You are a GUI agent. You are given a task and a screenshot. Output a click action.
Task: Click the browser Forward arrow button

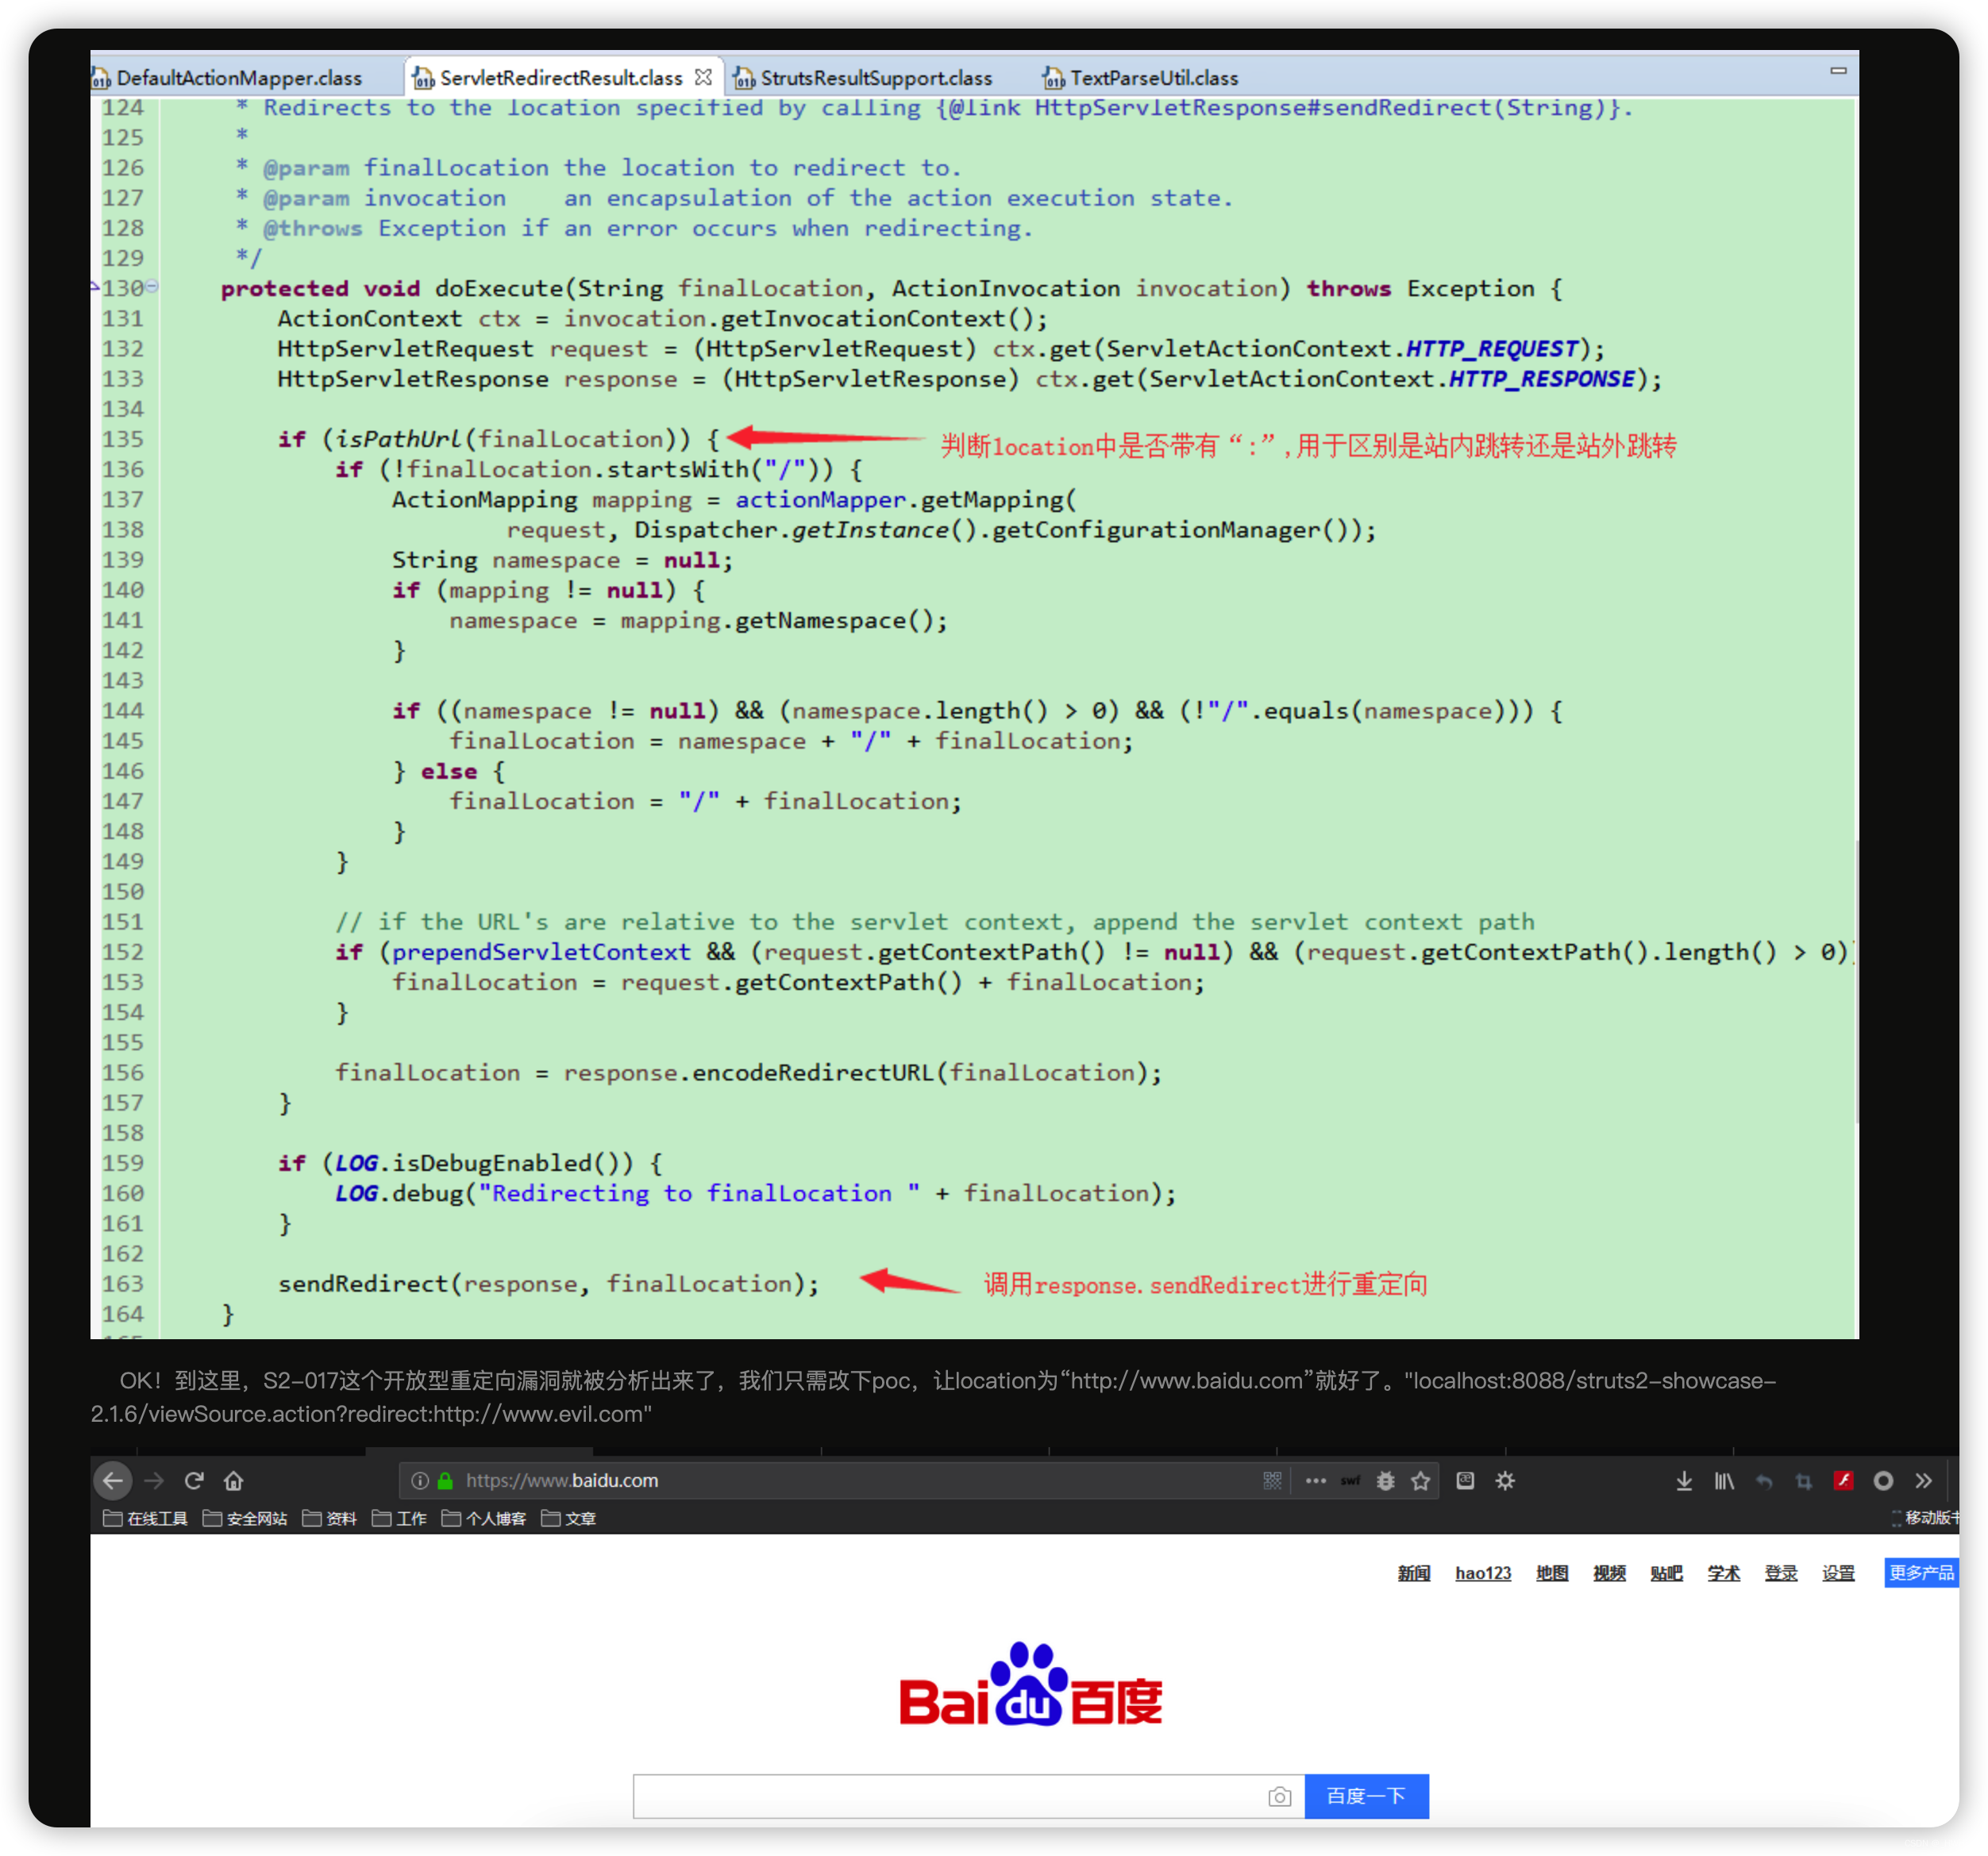154,1480
